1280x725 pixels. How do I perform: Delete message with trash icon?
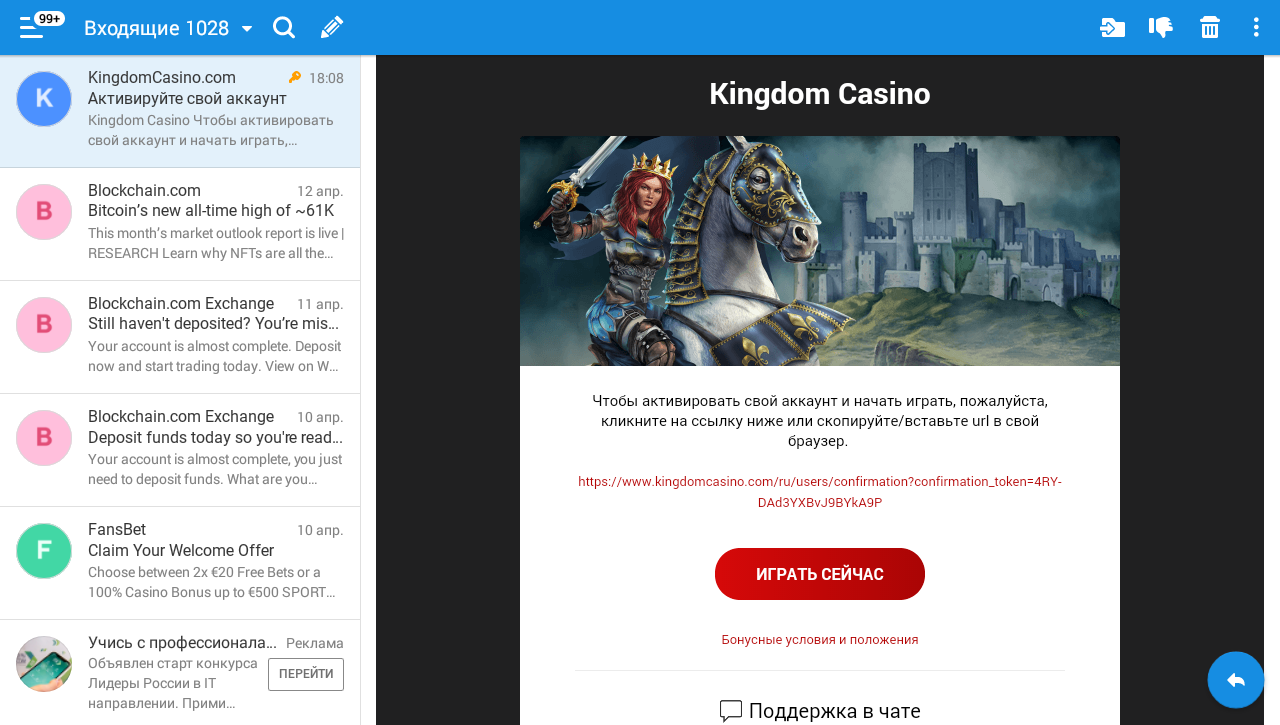click(x=1210, y=27)
